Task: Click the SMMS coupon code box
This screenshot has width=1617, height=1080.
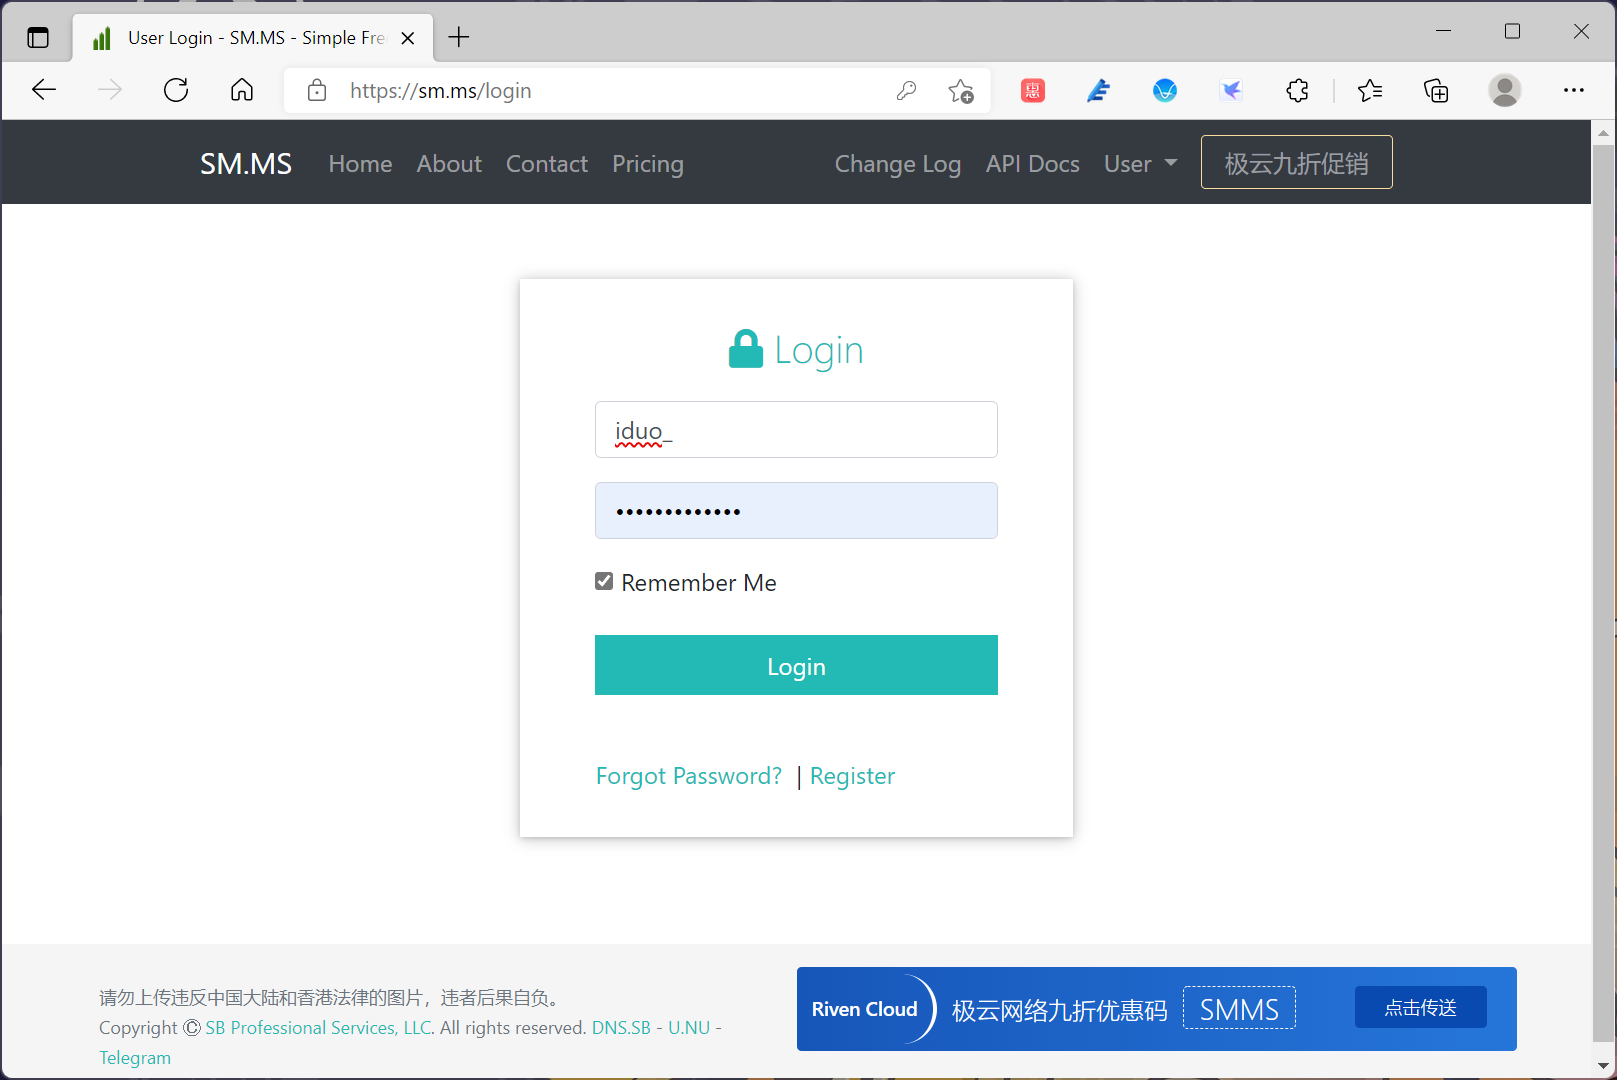Action: click(x=1239, y=1008)
